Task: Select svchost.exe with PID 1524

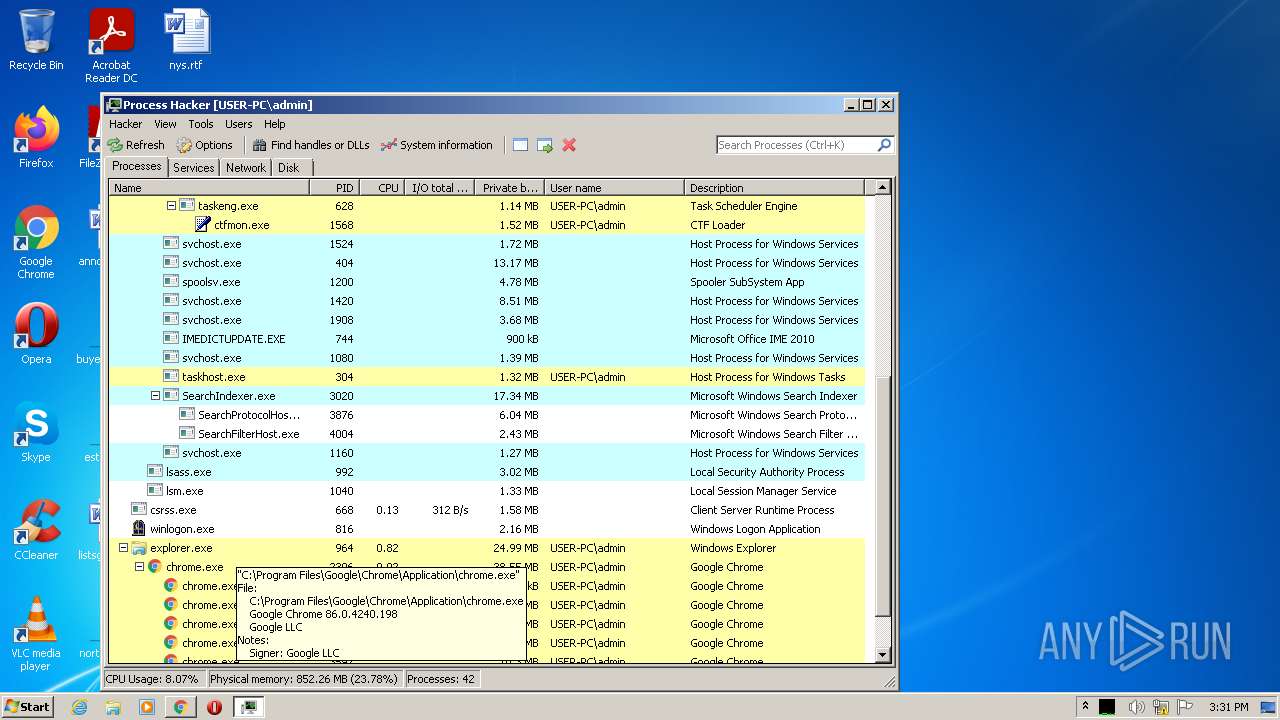Action: [x=487, y=244]
